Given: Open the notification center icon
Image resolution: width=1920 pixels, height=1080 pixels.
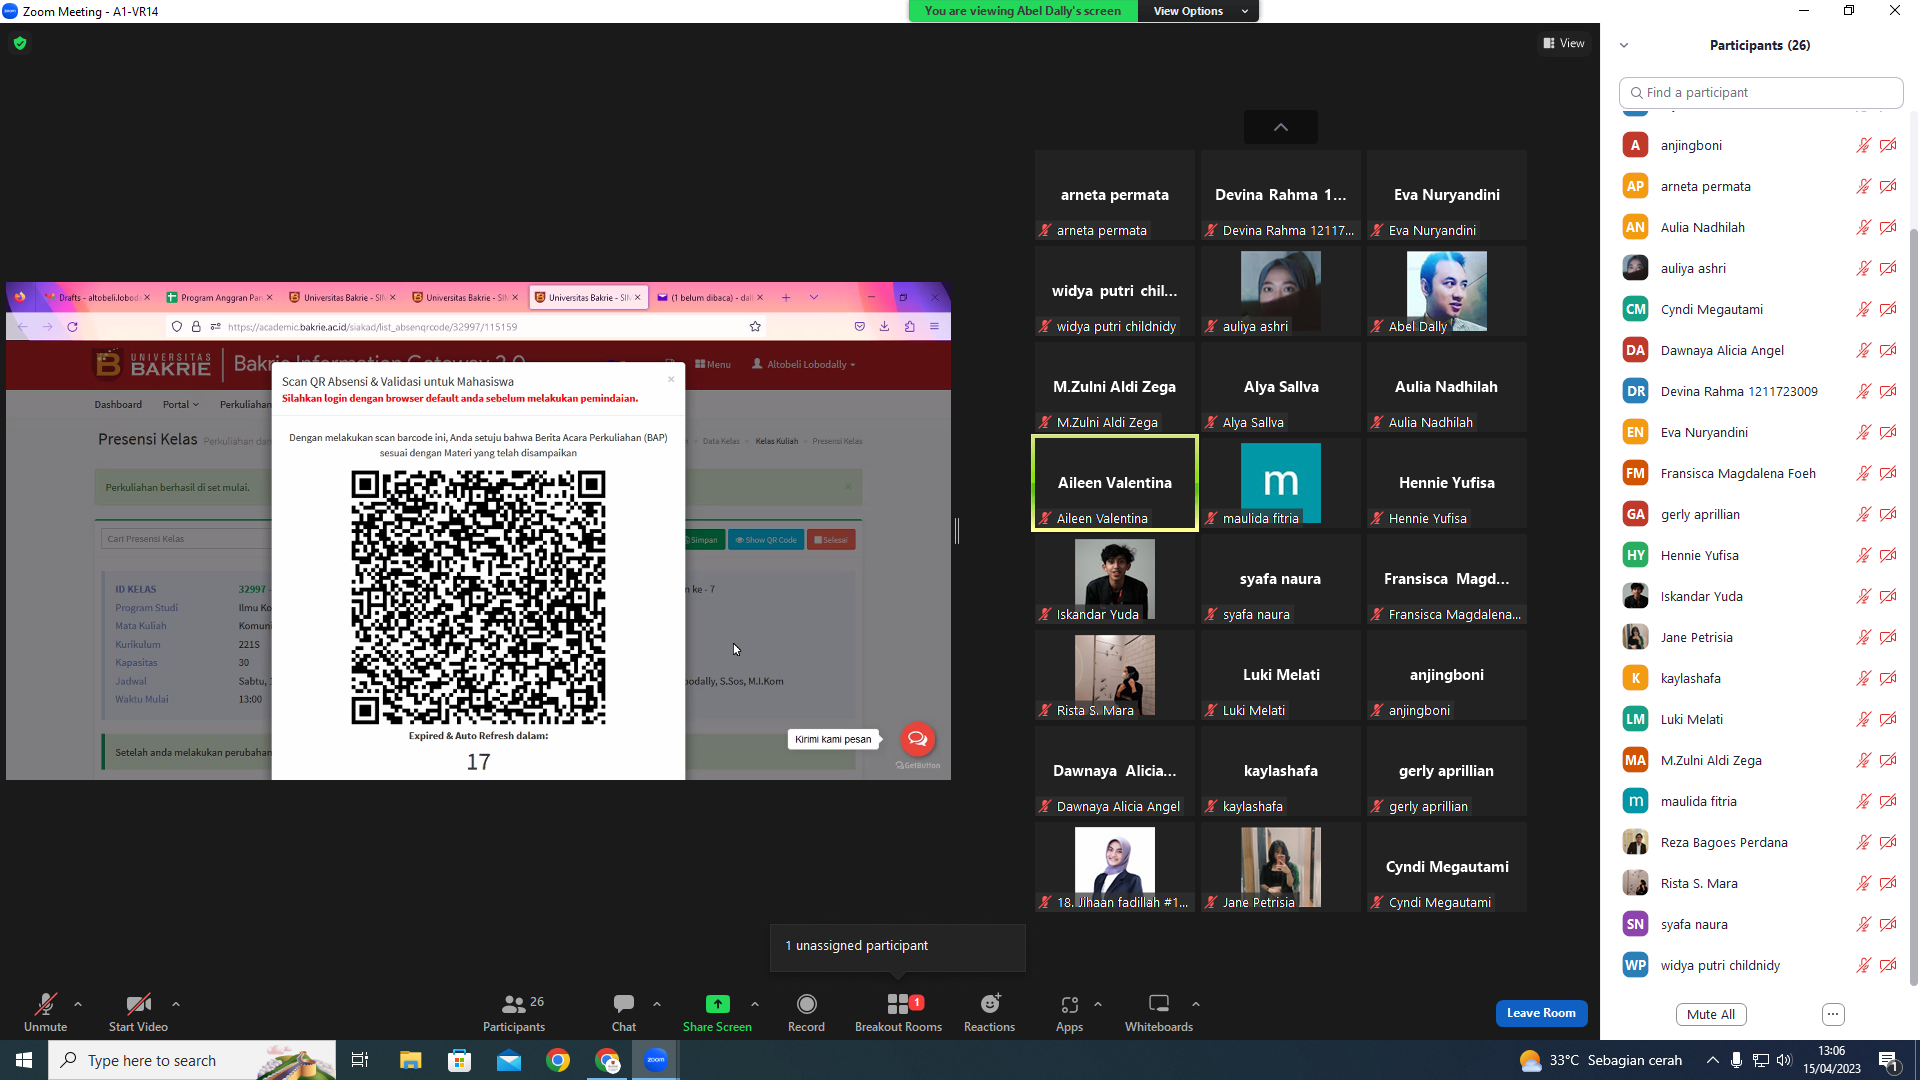Looking at the screenshot, I should [1889, 1061].
